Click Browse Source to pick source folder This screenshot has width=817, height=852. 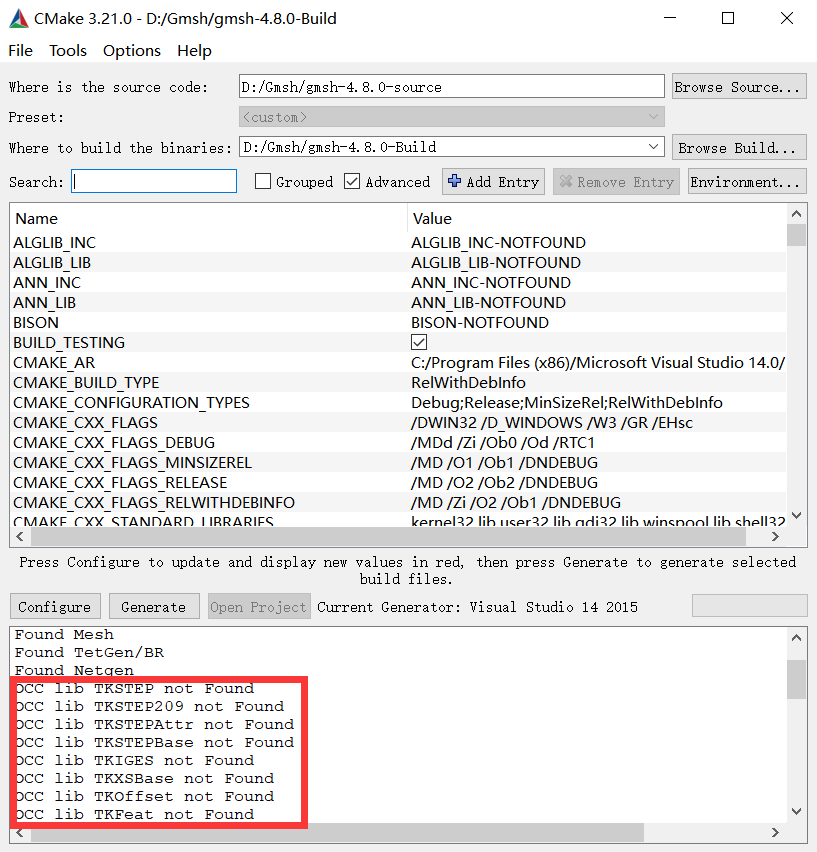(x=738, y=86)
